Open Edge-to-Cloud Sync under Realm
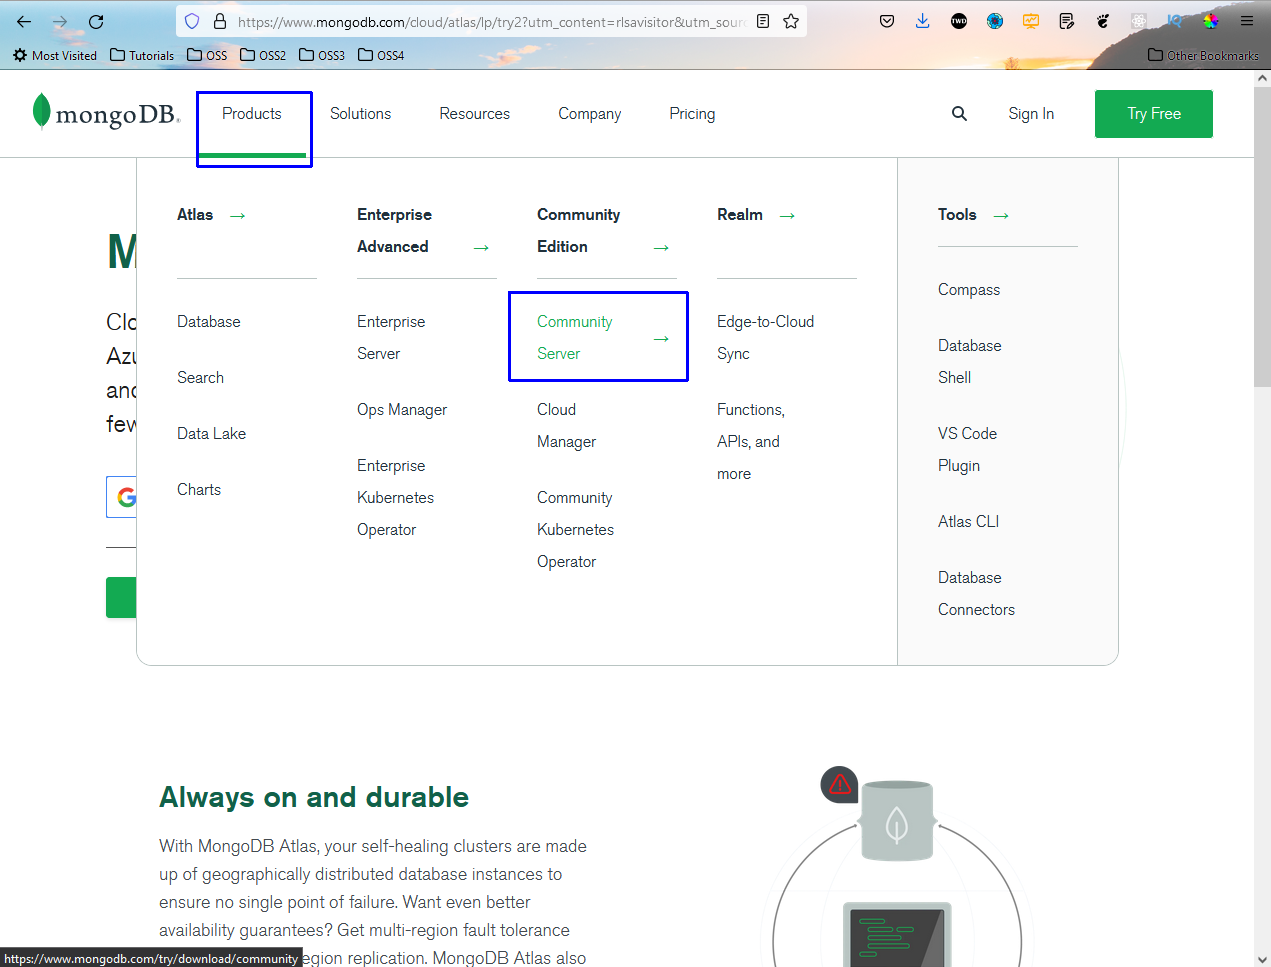1271x967 pixels. pos(765,338)
